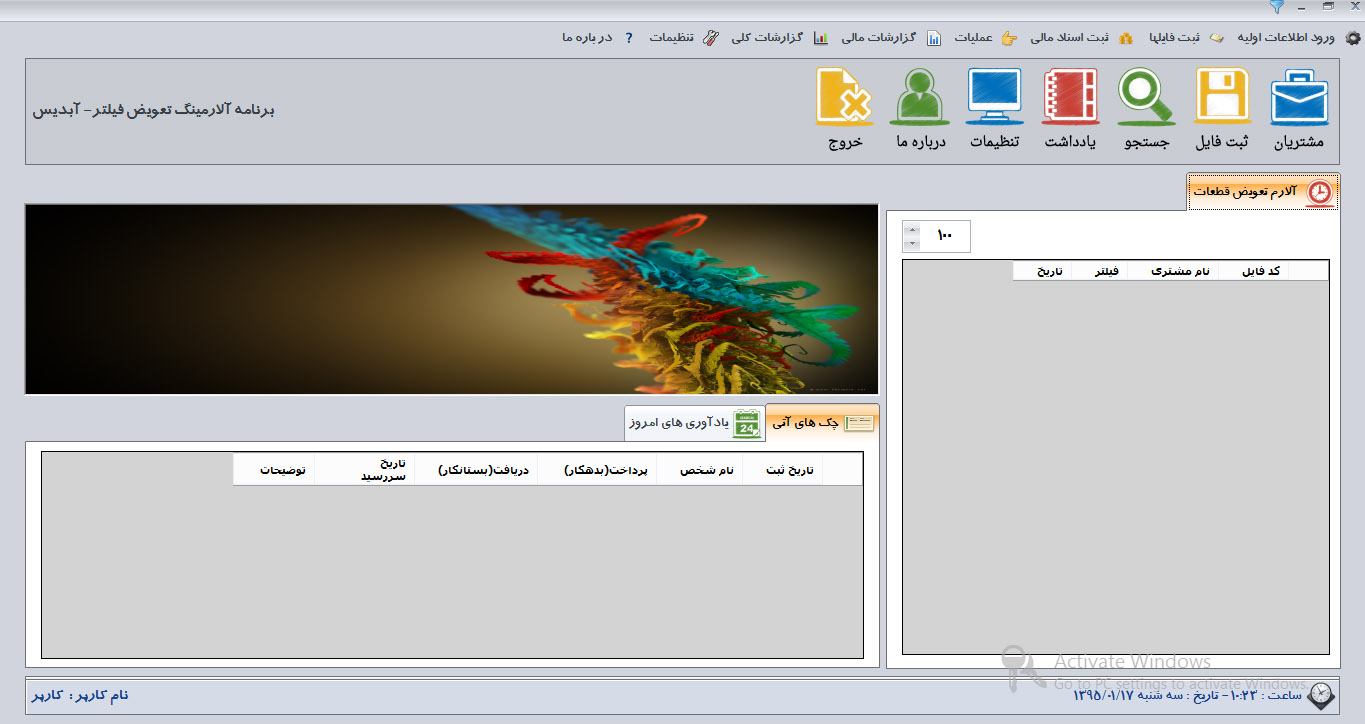This screenshot has height=724, width=1365.
Task: Open the تنظیمات menu in the menu bar
Action: 672,38
